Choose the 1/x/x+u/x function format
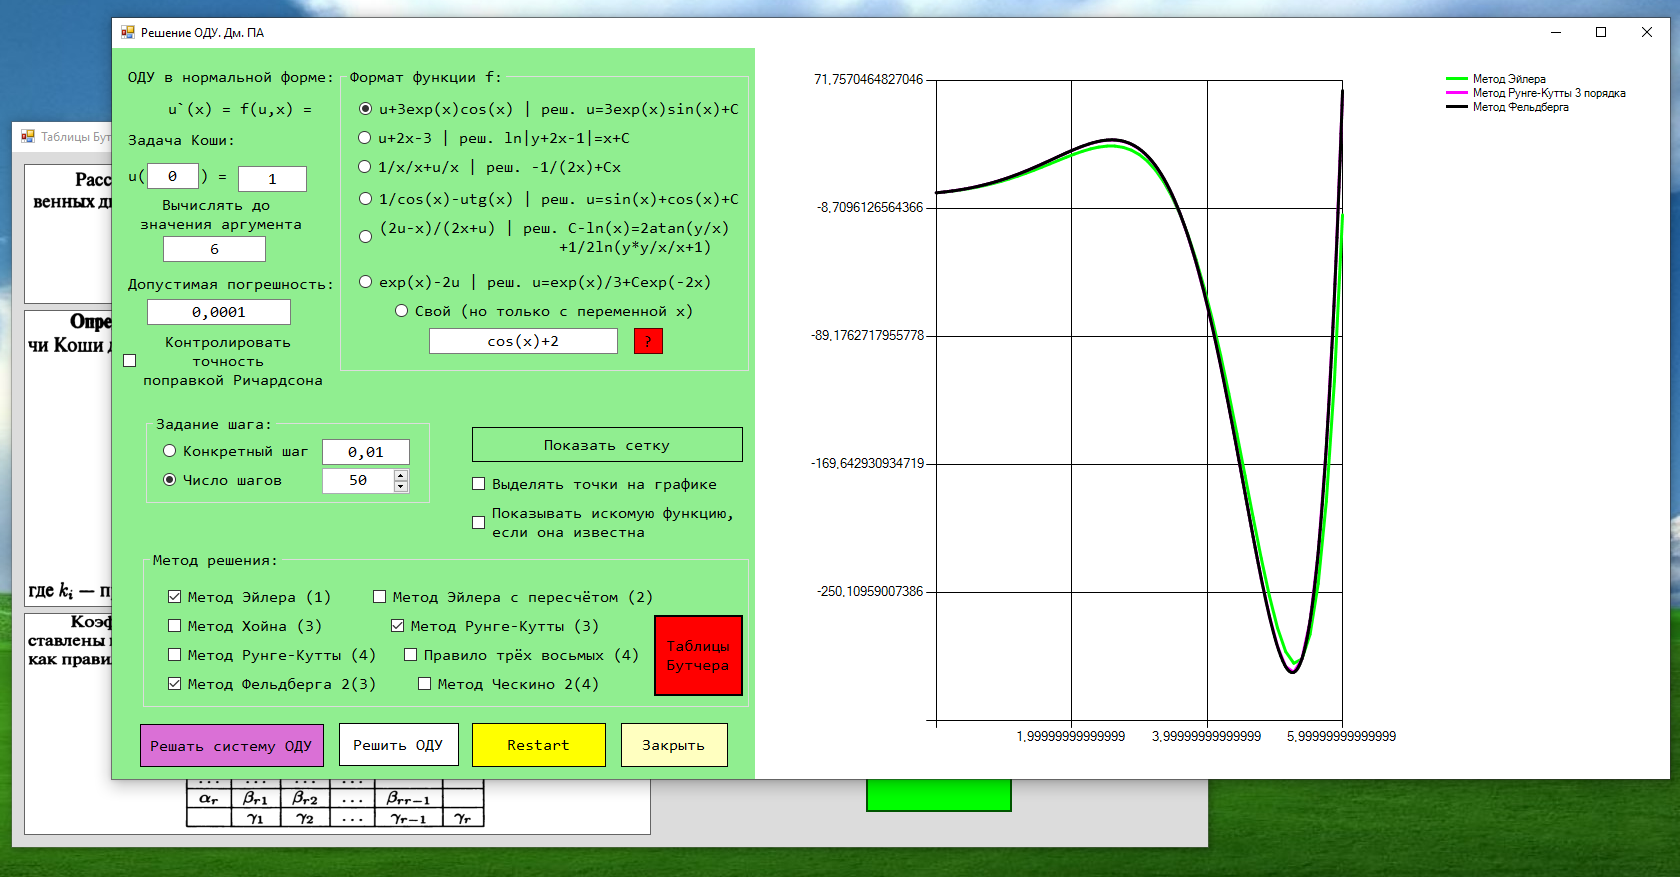This screenshot has width=1680, height=877. point(365,167)
